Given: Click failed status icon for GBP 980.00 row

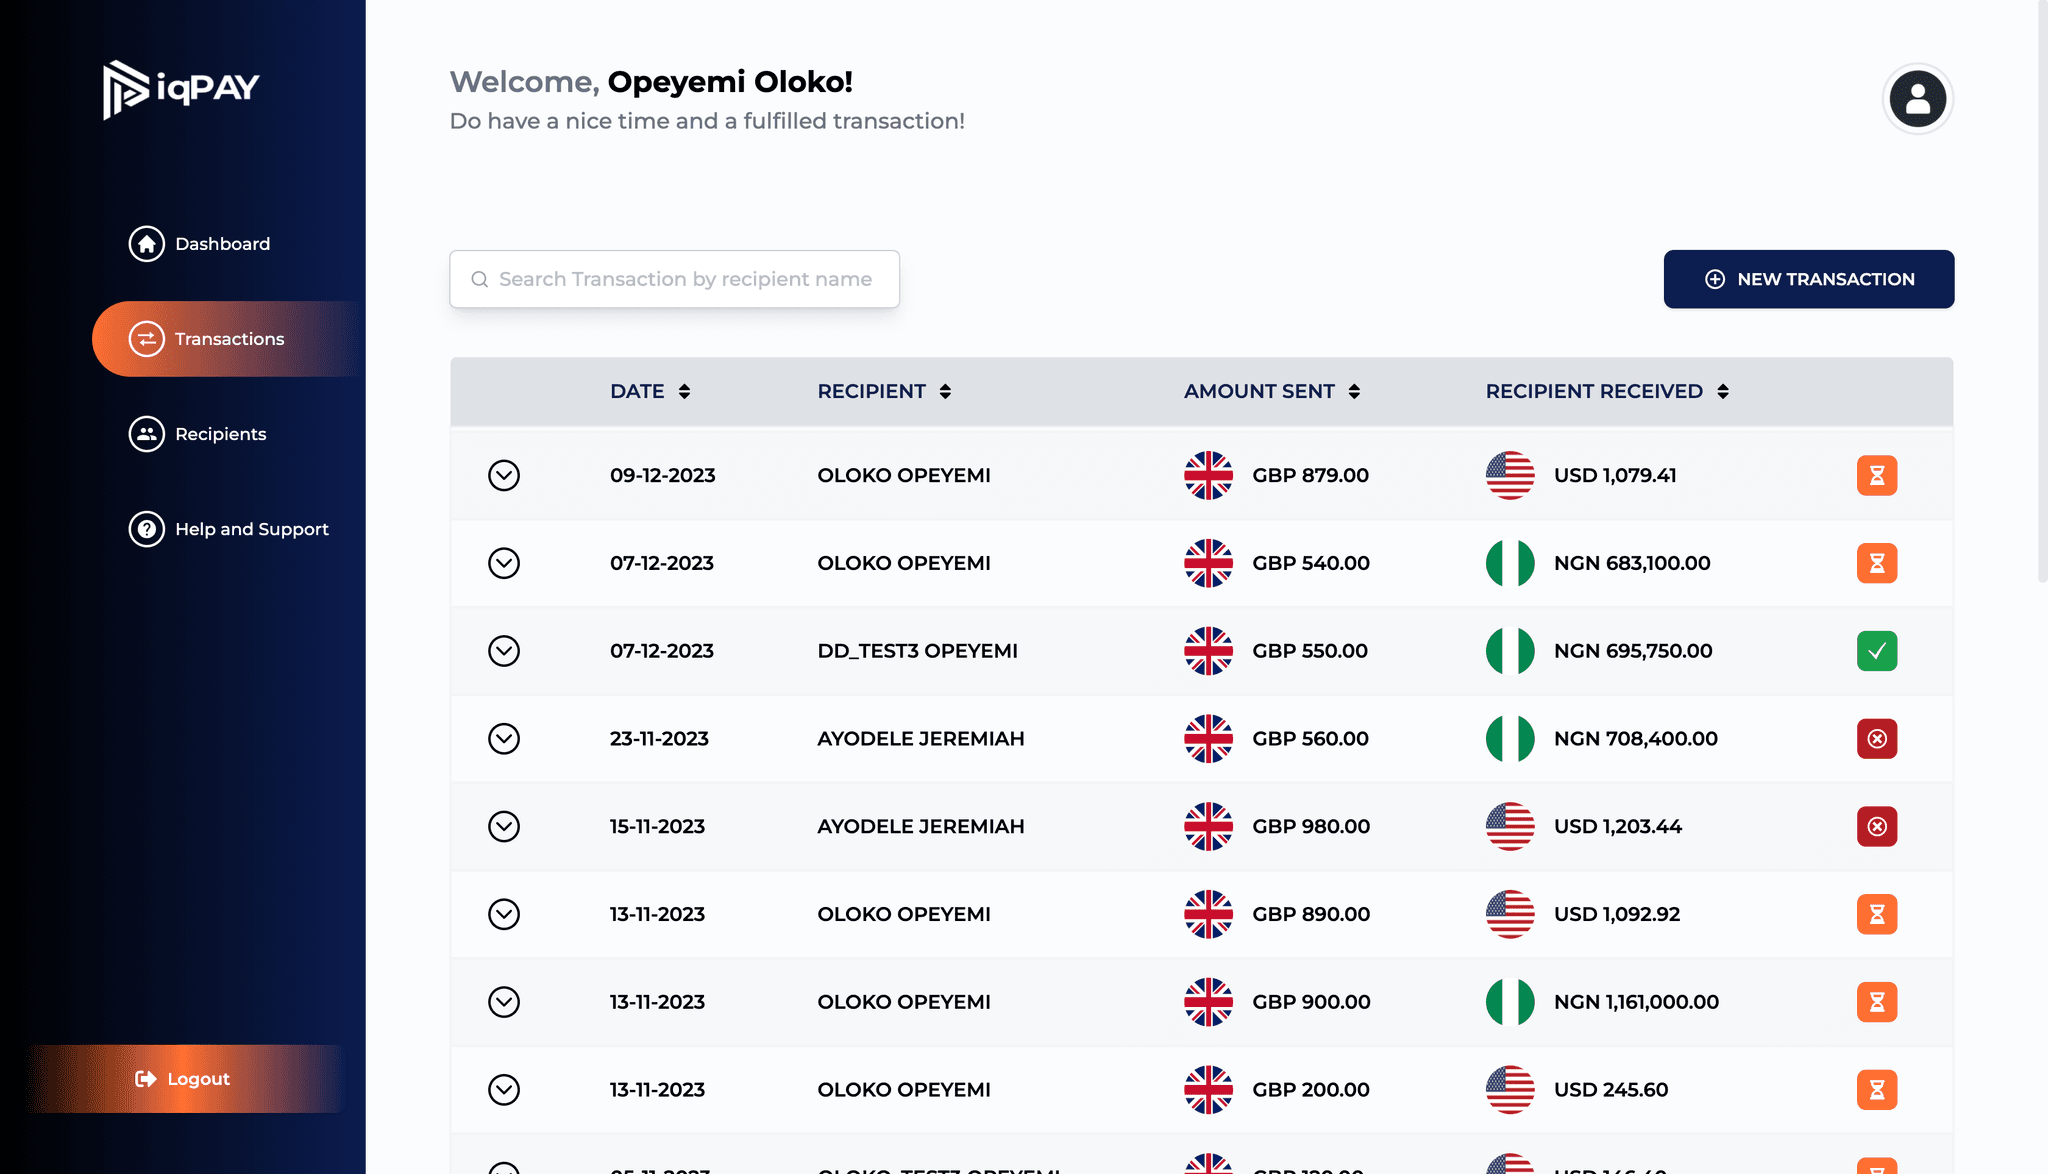Looking at the screenshot, I should coord(1877,826).
